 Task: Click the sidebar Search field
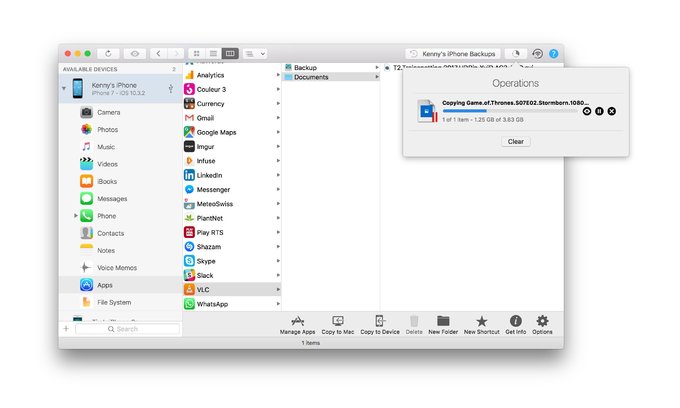coord(127,329)
